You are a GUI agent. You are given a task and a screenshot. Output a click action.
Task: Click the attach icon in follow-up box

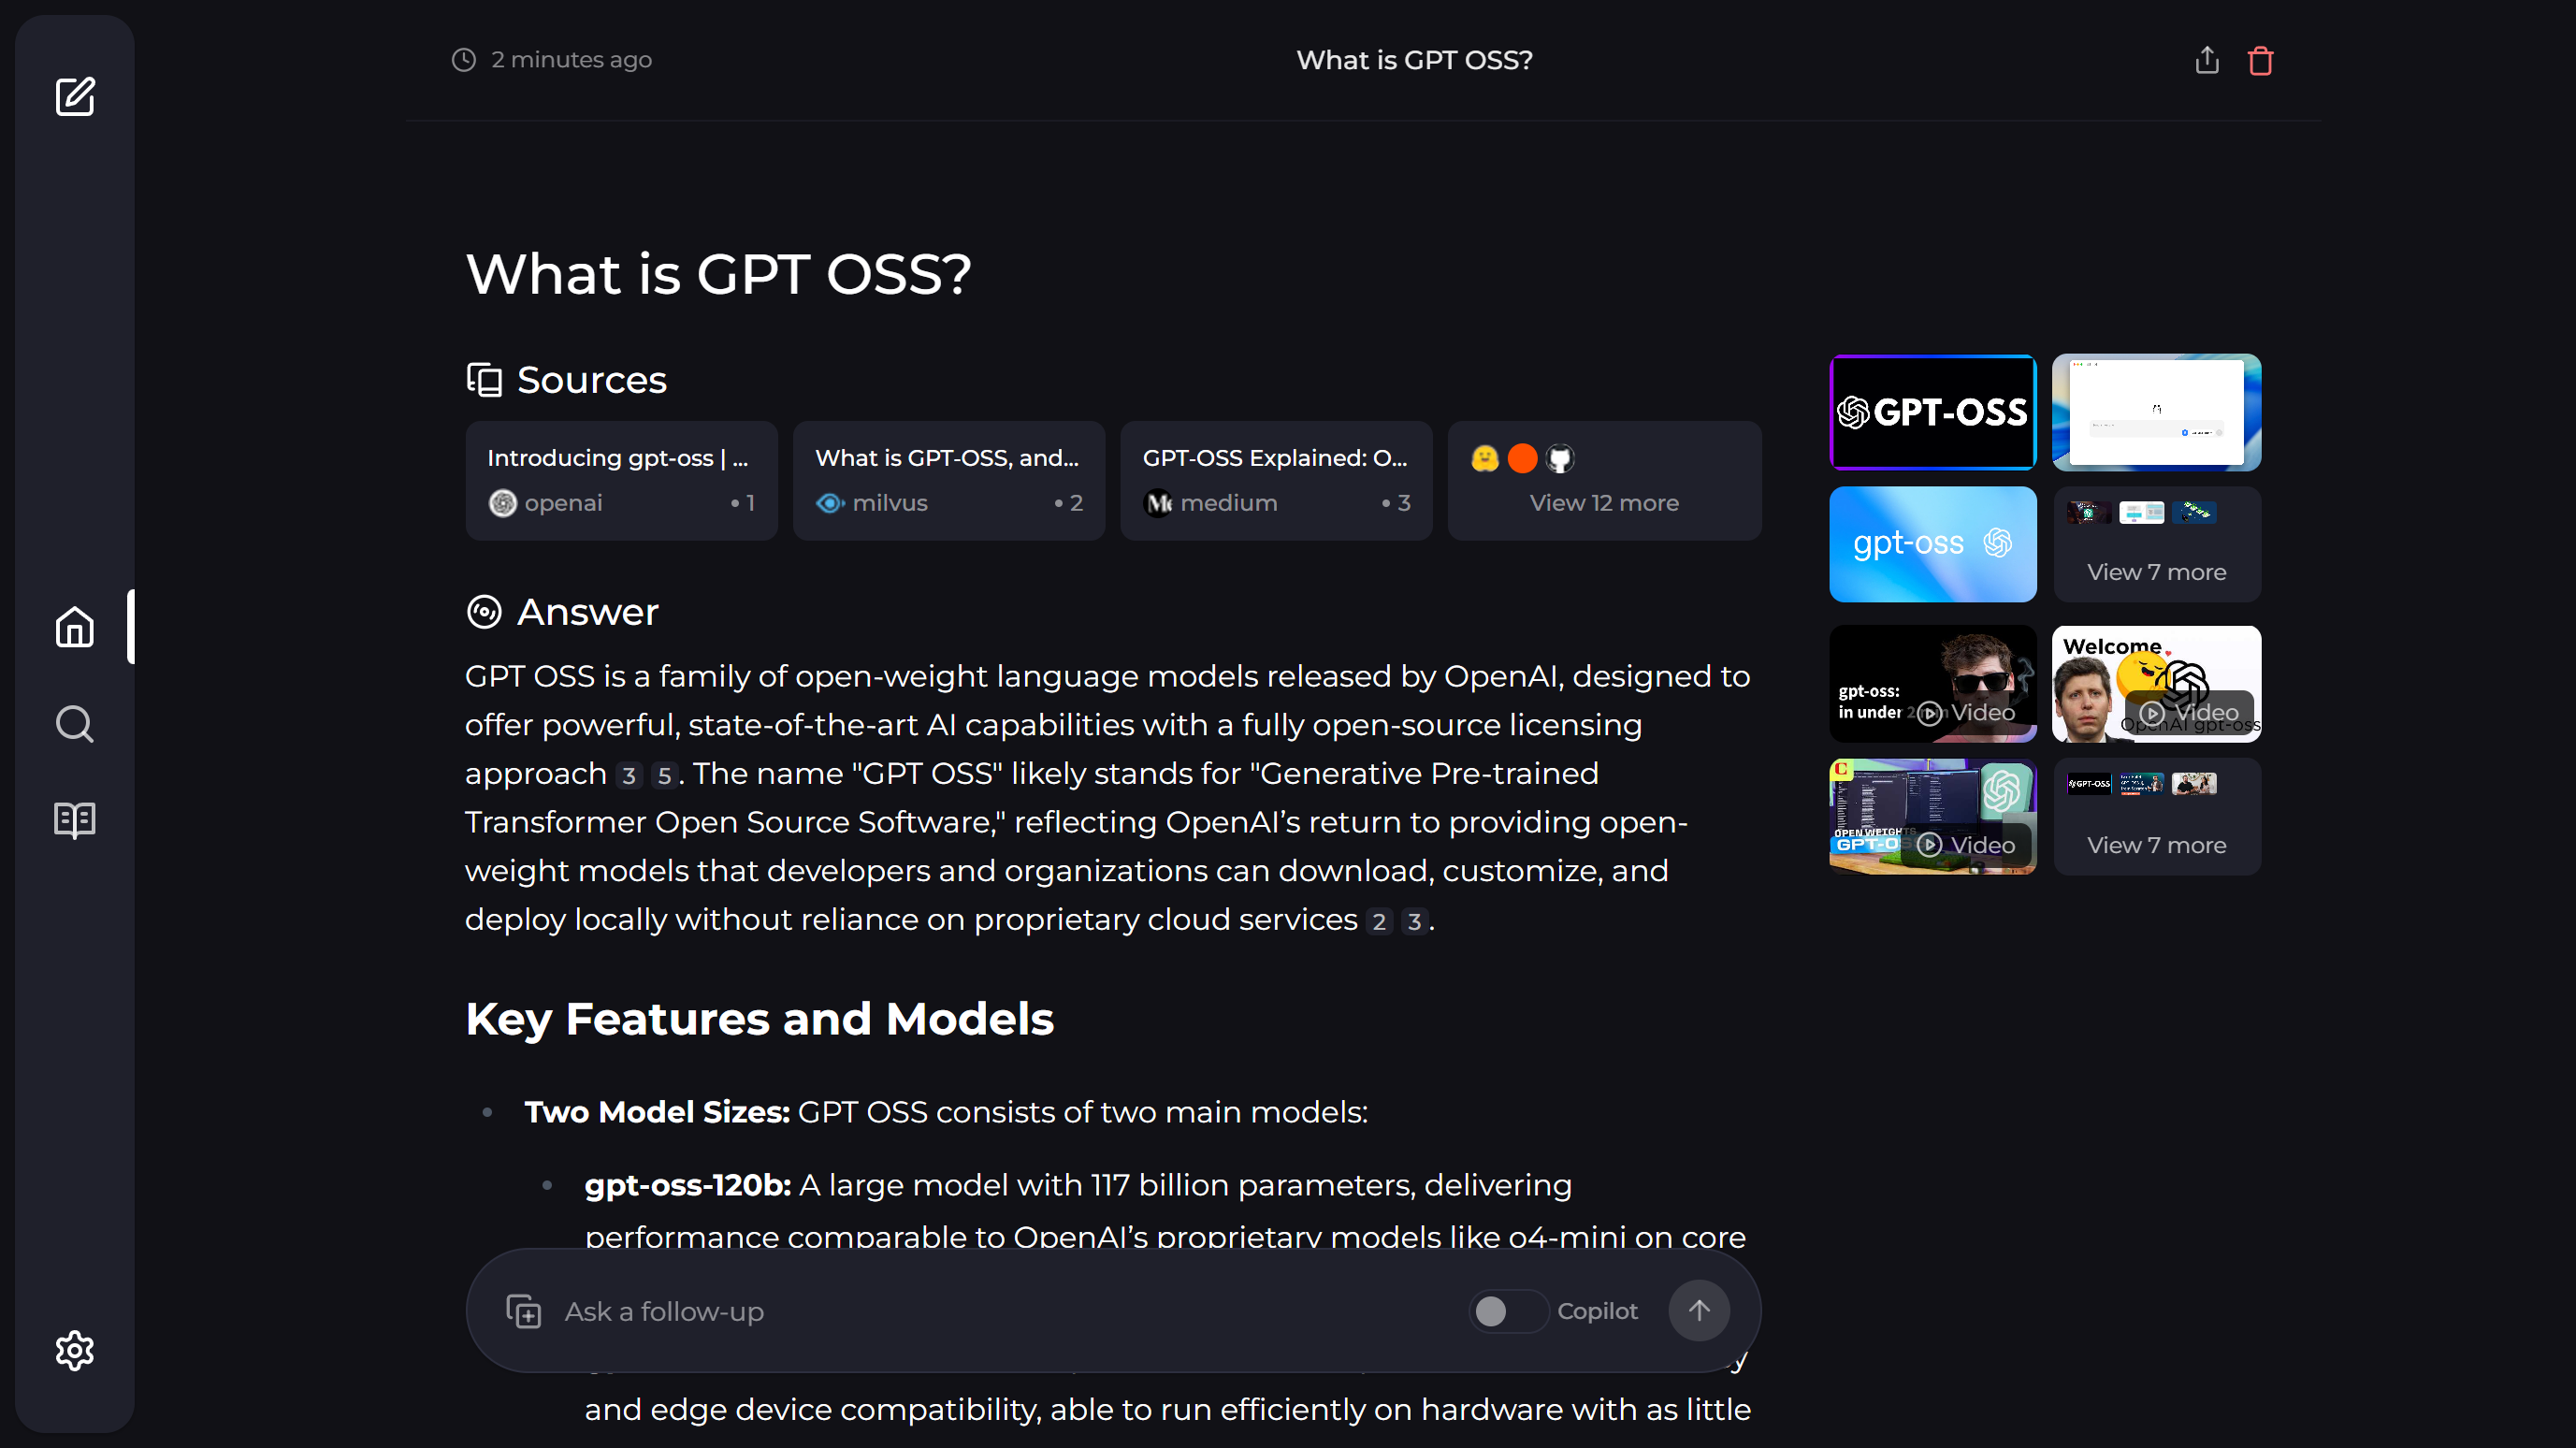tap(523, 1310)
